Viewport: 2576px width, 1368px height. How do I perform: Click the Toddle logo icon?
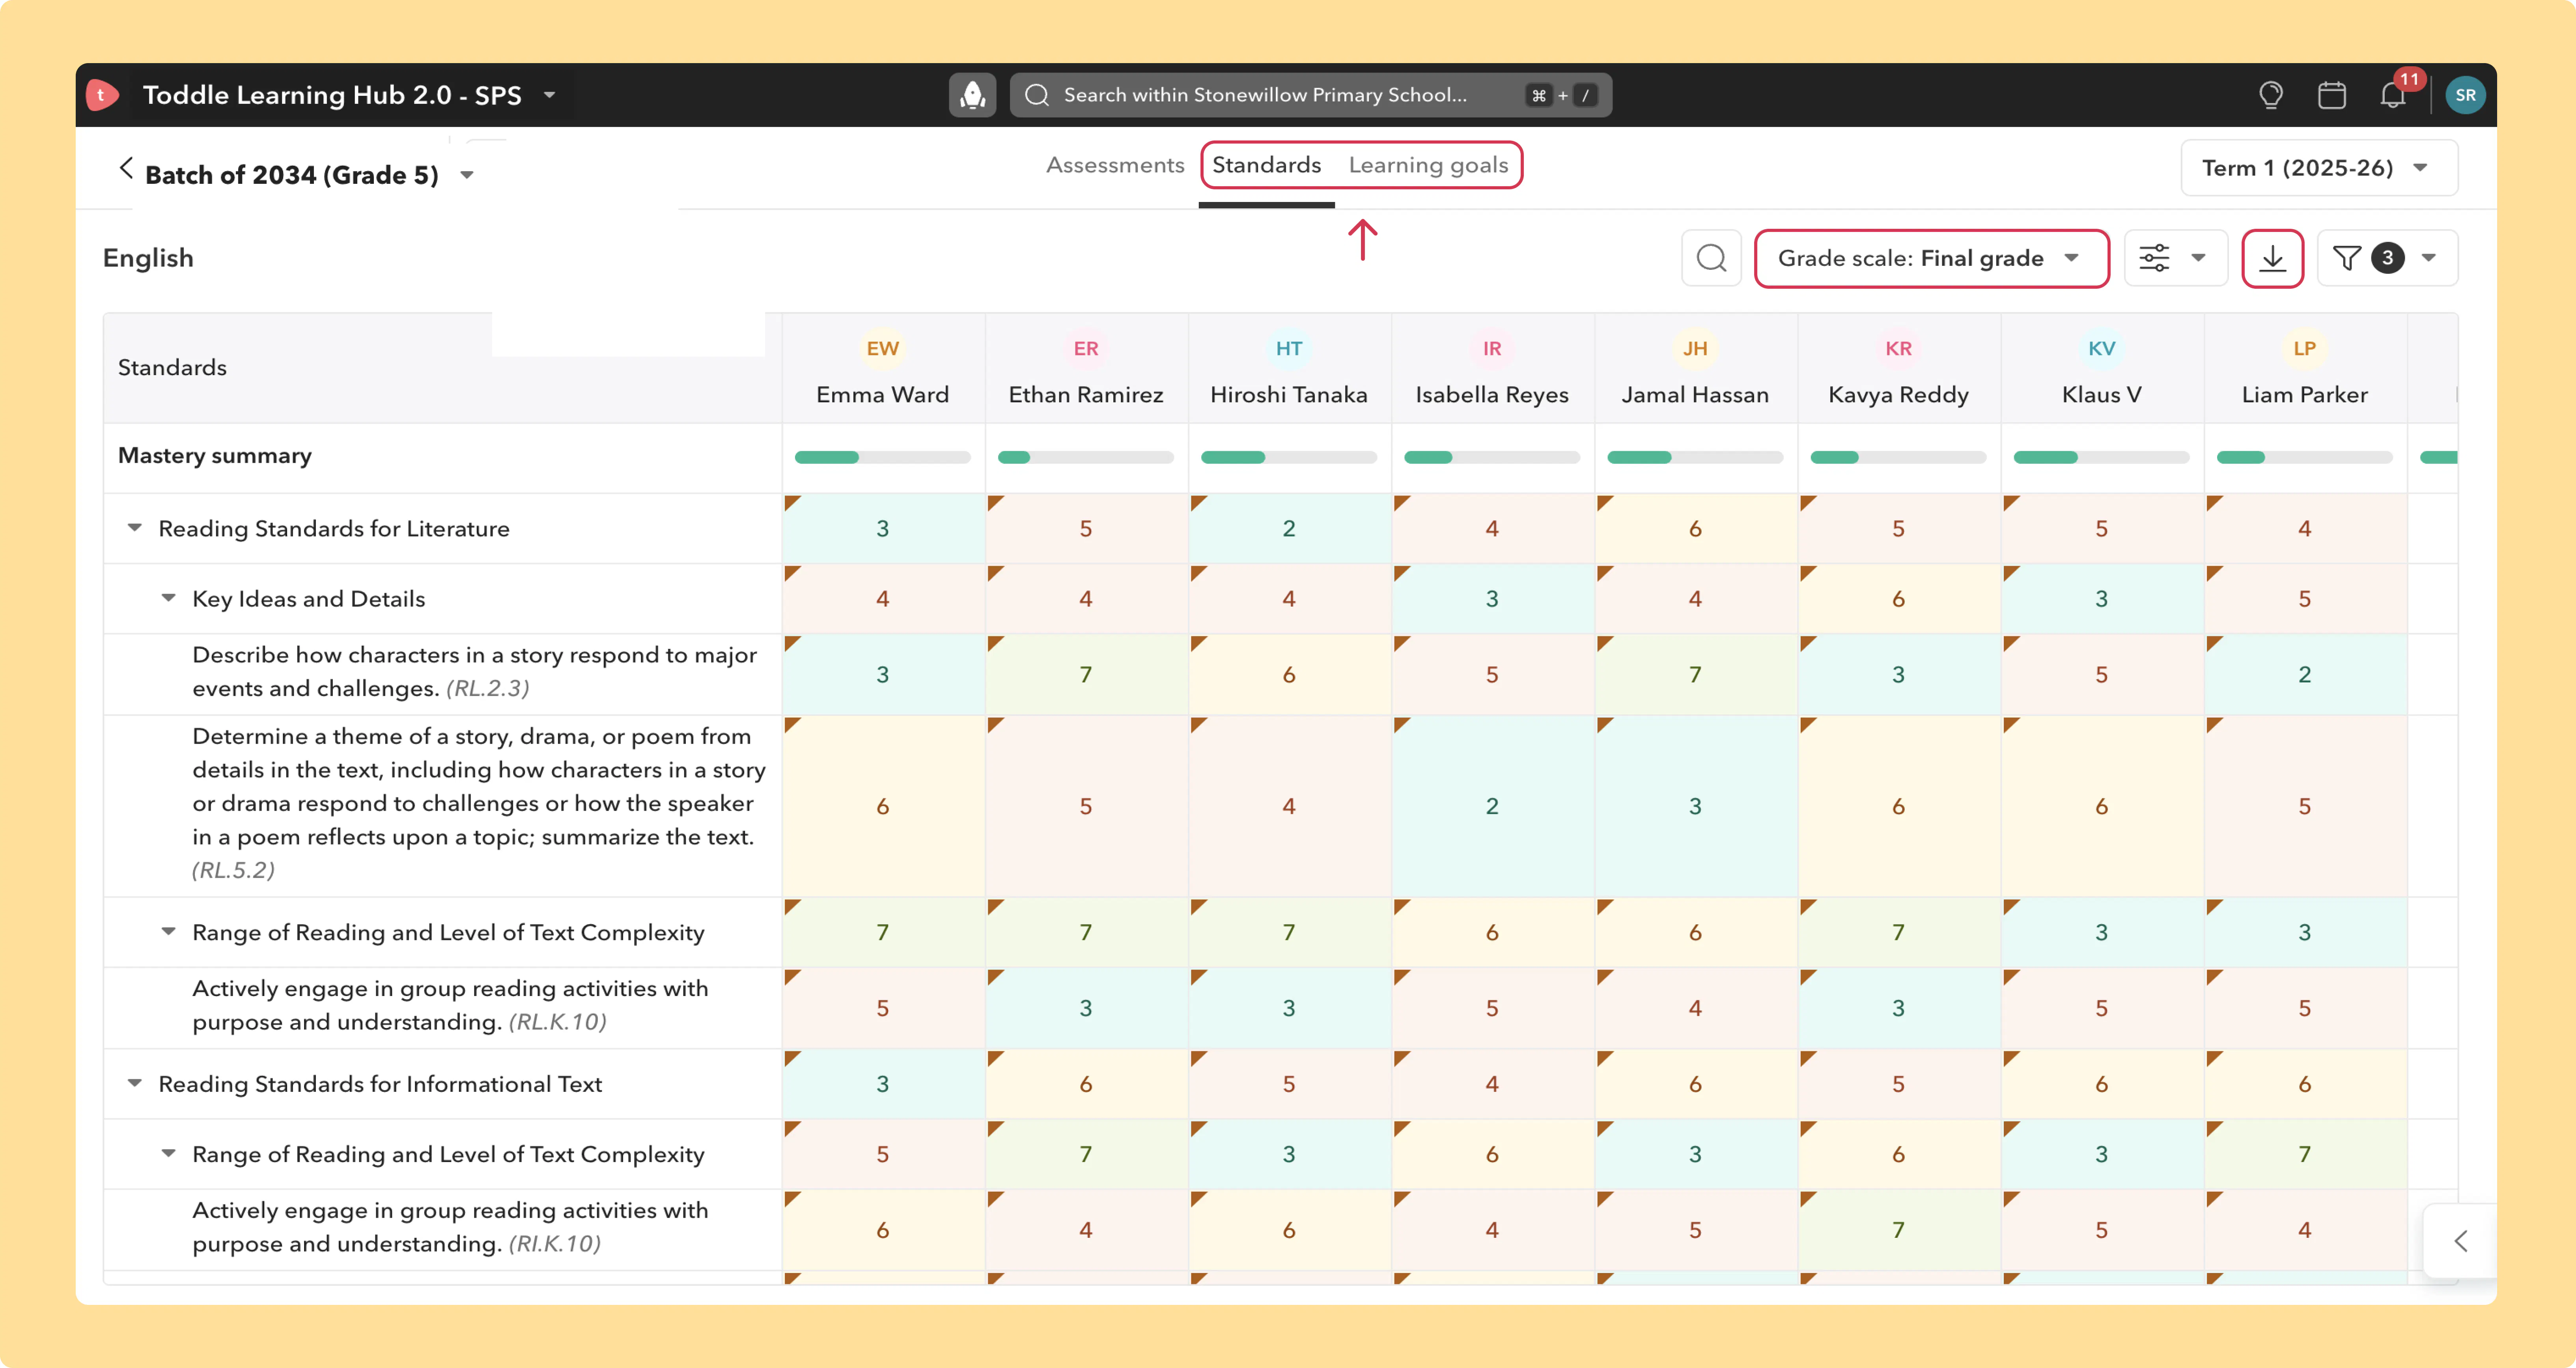102,95
